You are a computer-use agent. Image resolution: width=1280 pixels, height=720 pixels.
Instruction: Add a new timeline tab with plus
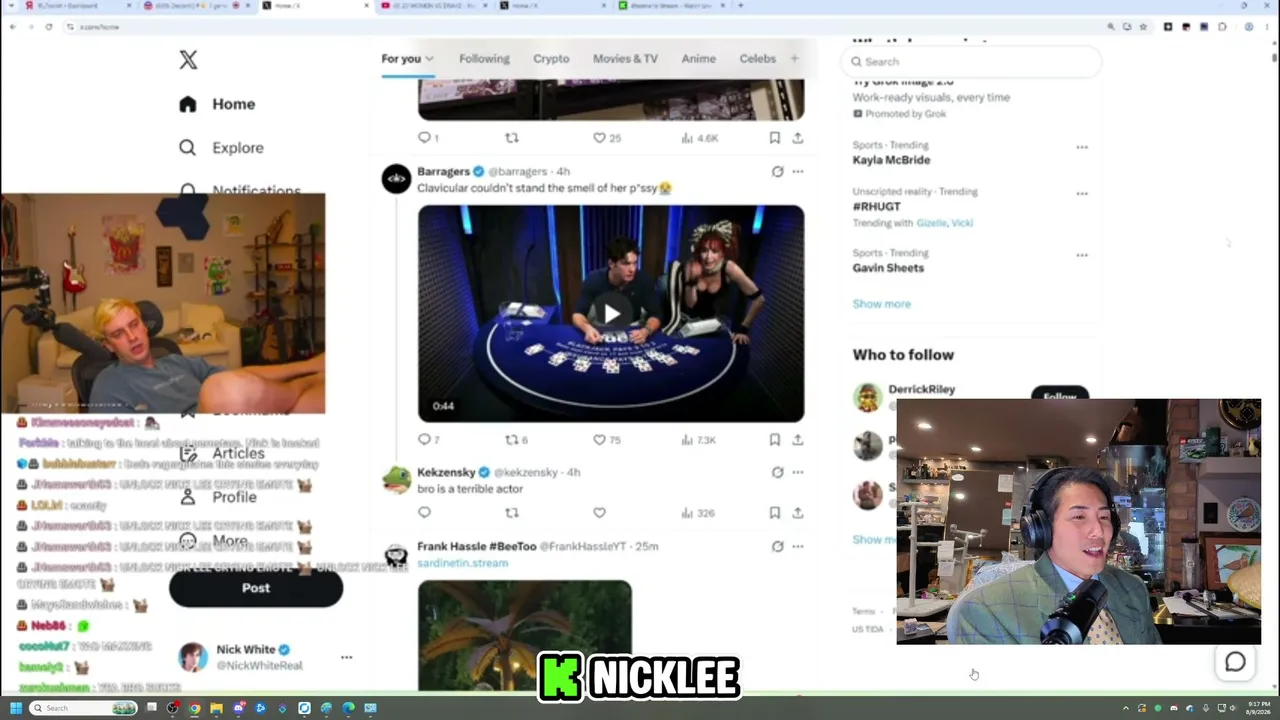coord(794,58)
